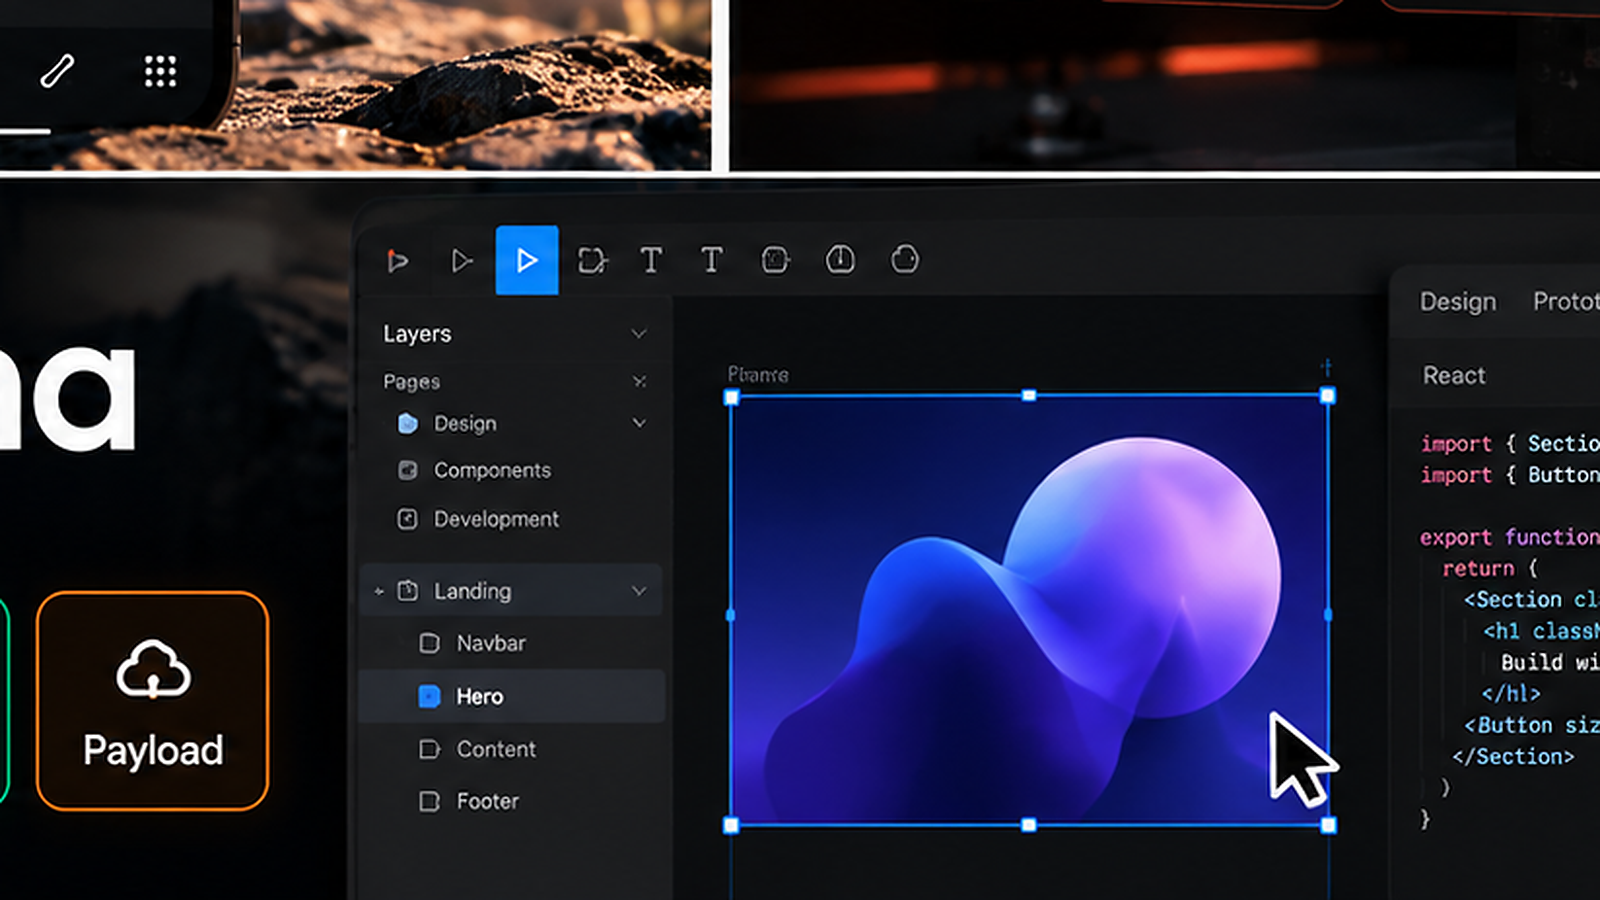Toggle the Pages section collapse icon
The width and height of the screenshot is (1600, 900).
click(640, 381)
